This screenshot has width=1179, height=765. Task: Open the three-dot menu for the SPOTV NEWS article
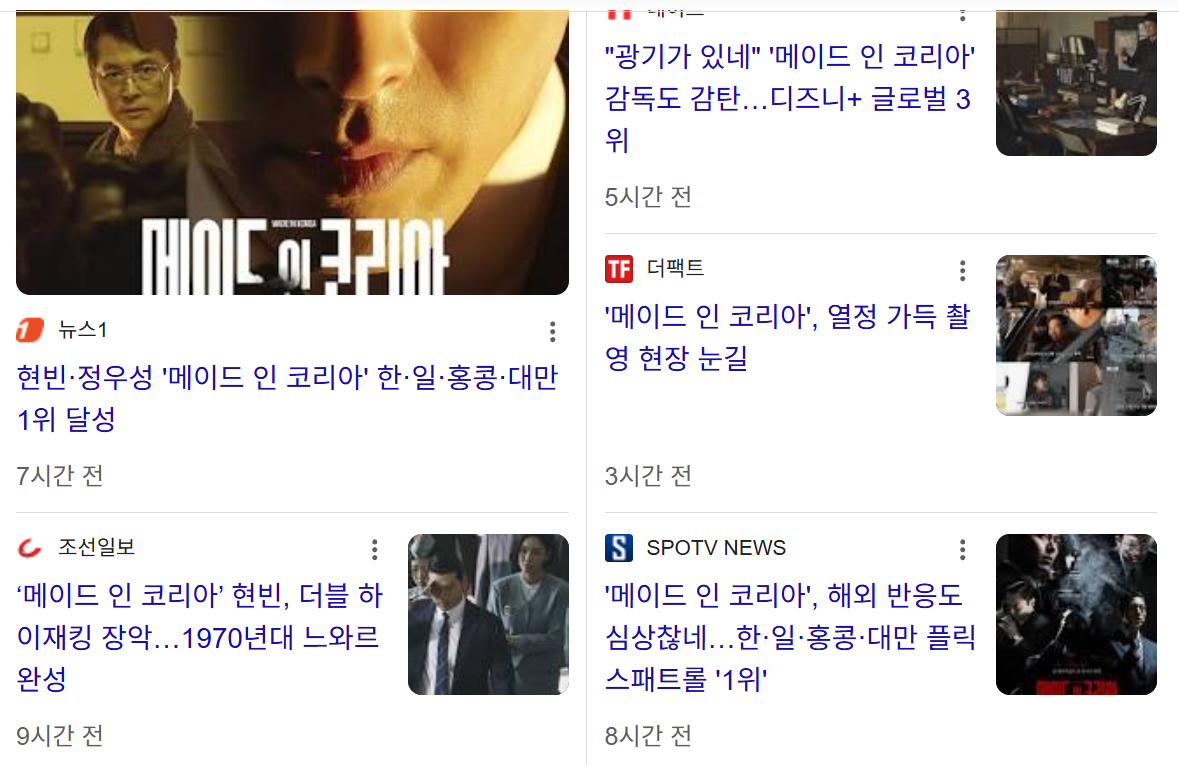click(962, 550)
